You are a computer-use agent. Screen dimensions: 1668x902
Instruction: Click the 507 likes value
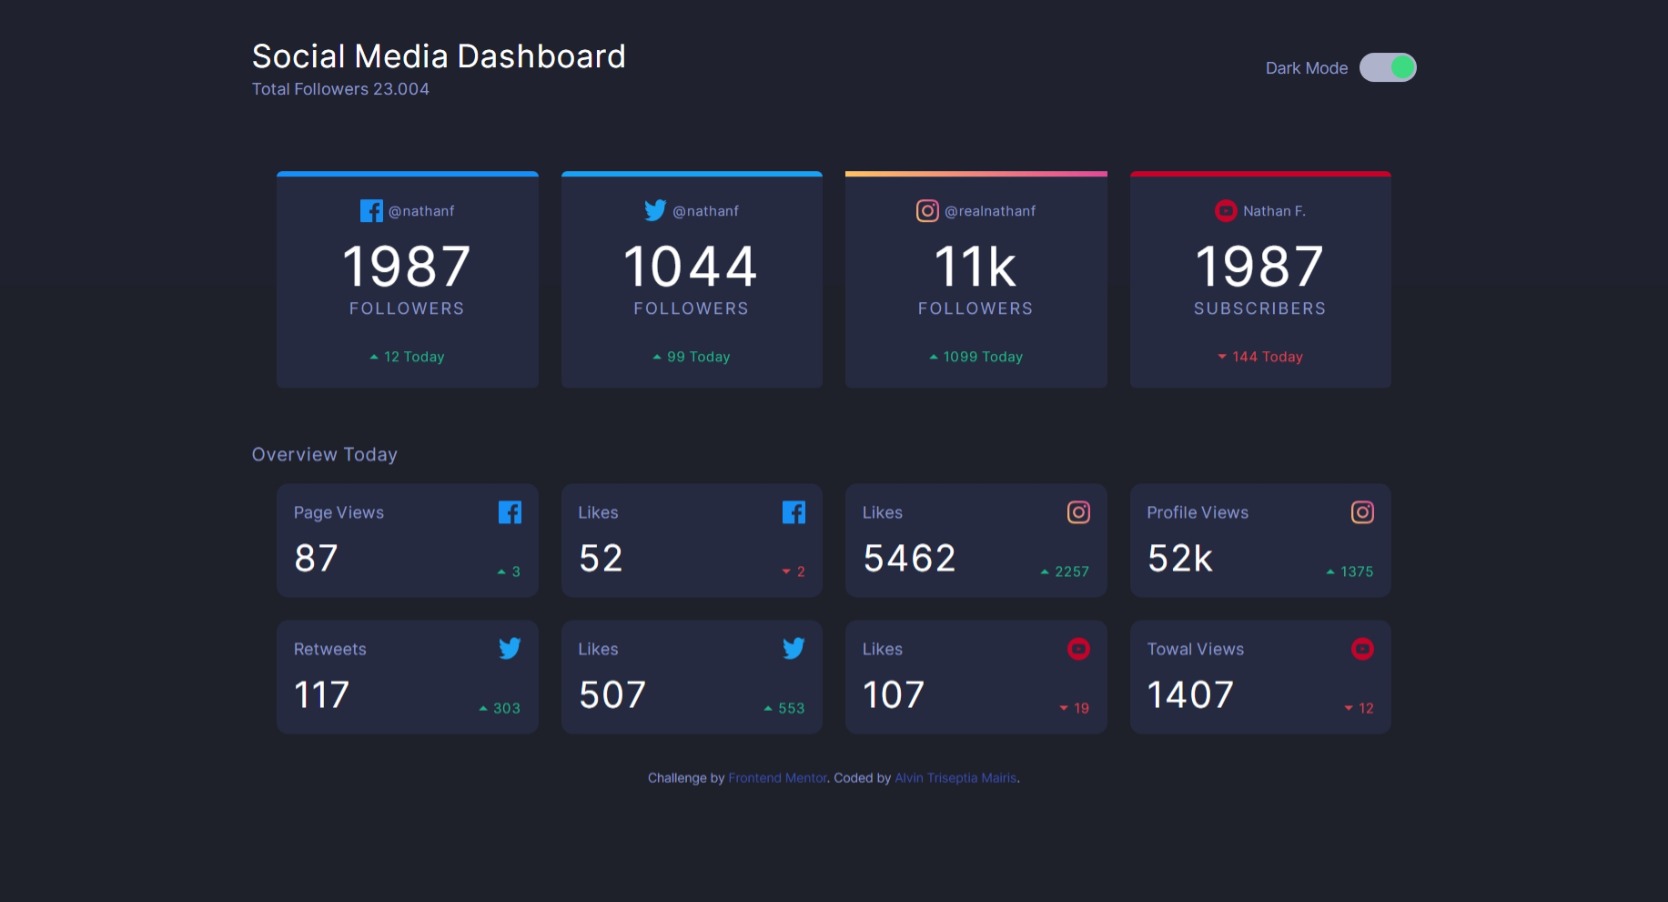tap(613, 695)
